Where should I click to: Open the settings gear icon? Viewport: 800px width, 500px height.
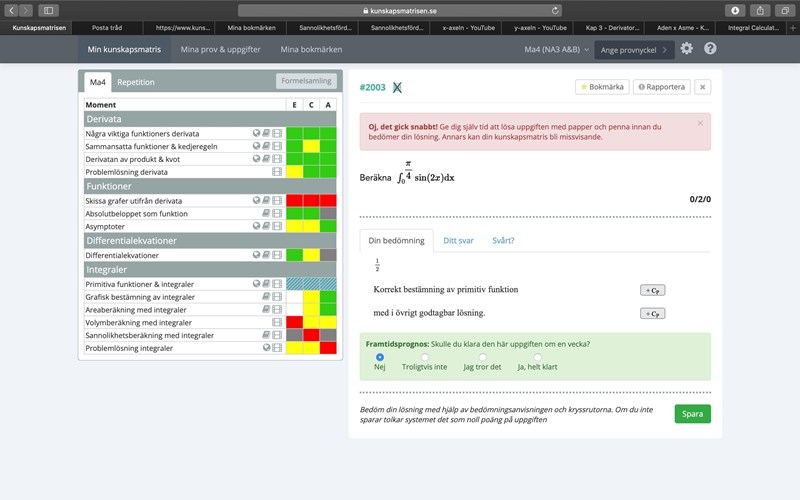686,48
